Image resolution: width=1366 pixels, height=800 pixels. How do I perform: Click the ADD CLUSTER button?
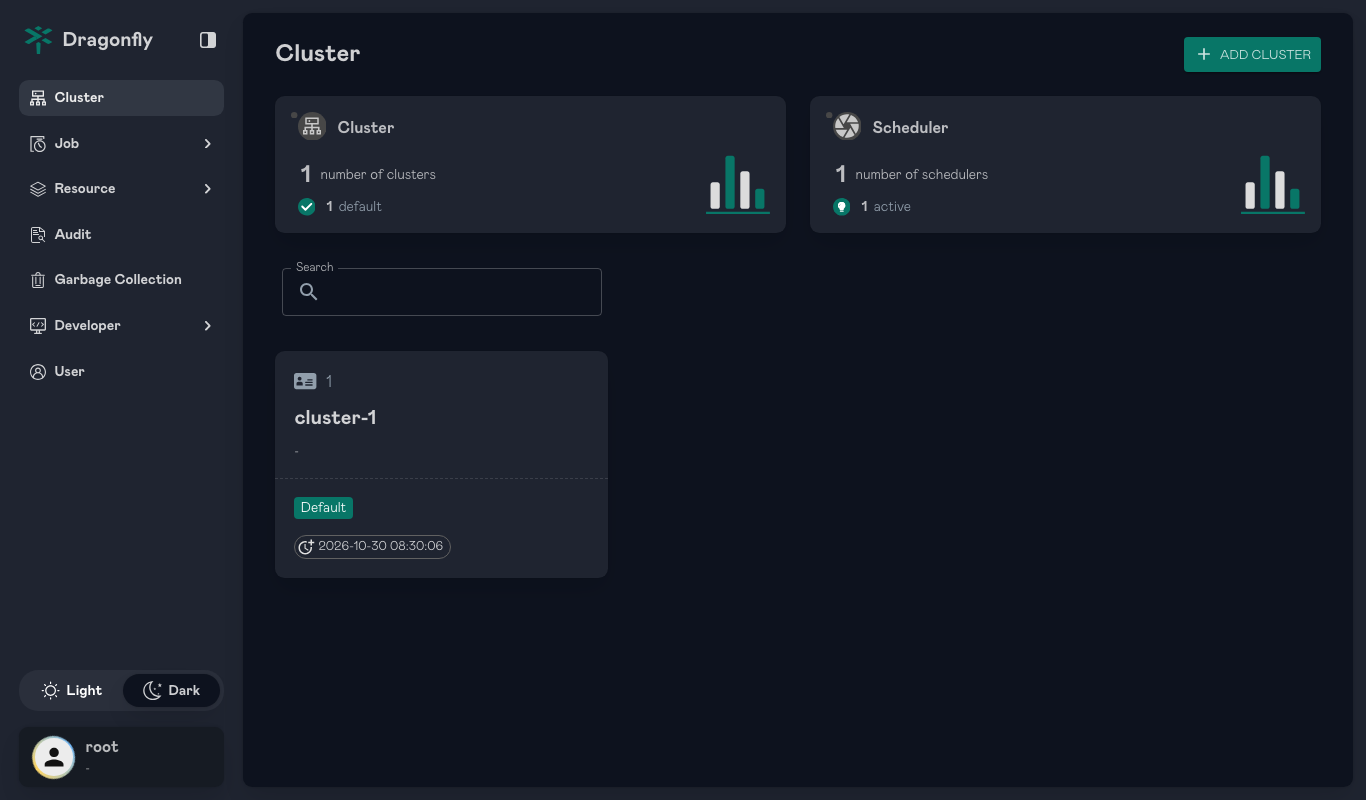1252,55
